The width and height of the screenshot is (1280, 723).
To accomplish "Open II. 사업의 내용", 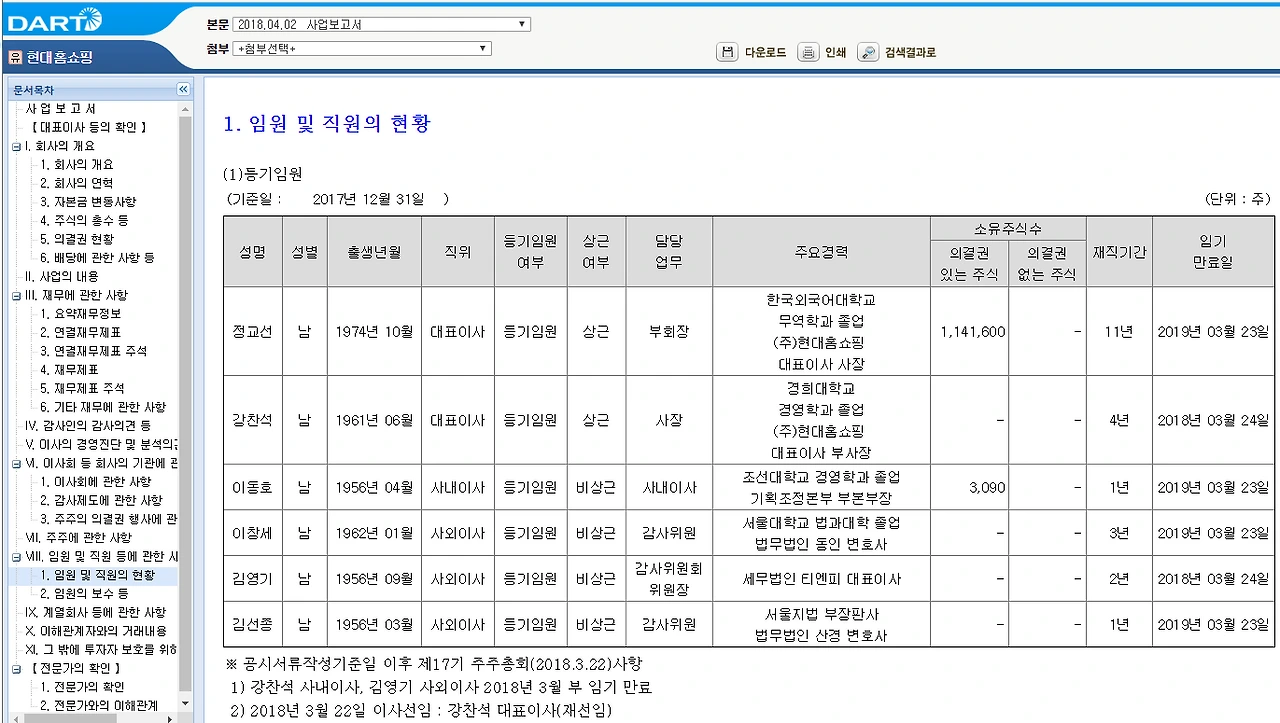I will coord(61,276).
